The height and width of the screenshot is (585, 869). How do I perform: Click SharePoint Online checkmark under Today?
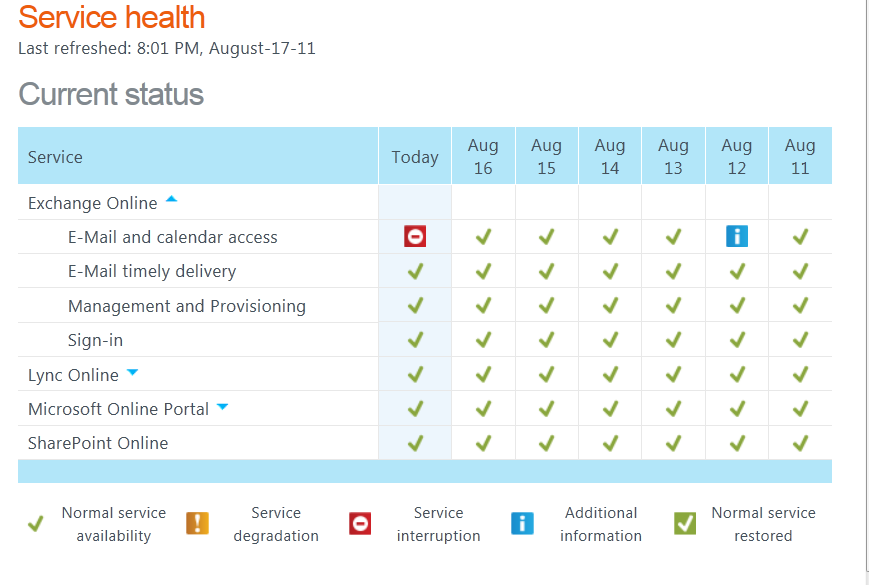pos(415,443)
